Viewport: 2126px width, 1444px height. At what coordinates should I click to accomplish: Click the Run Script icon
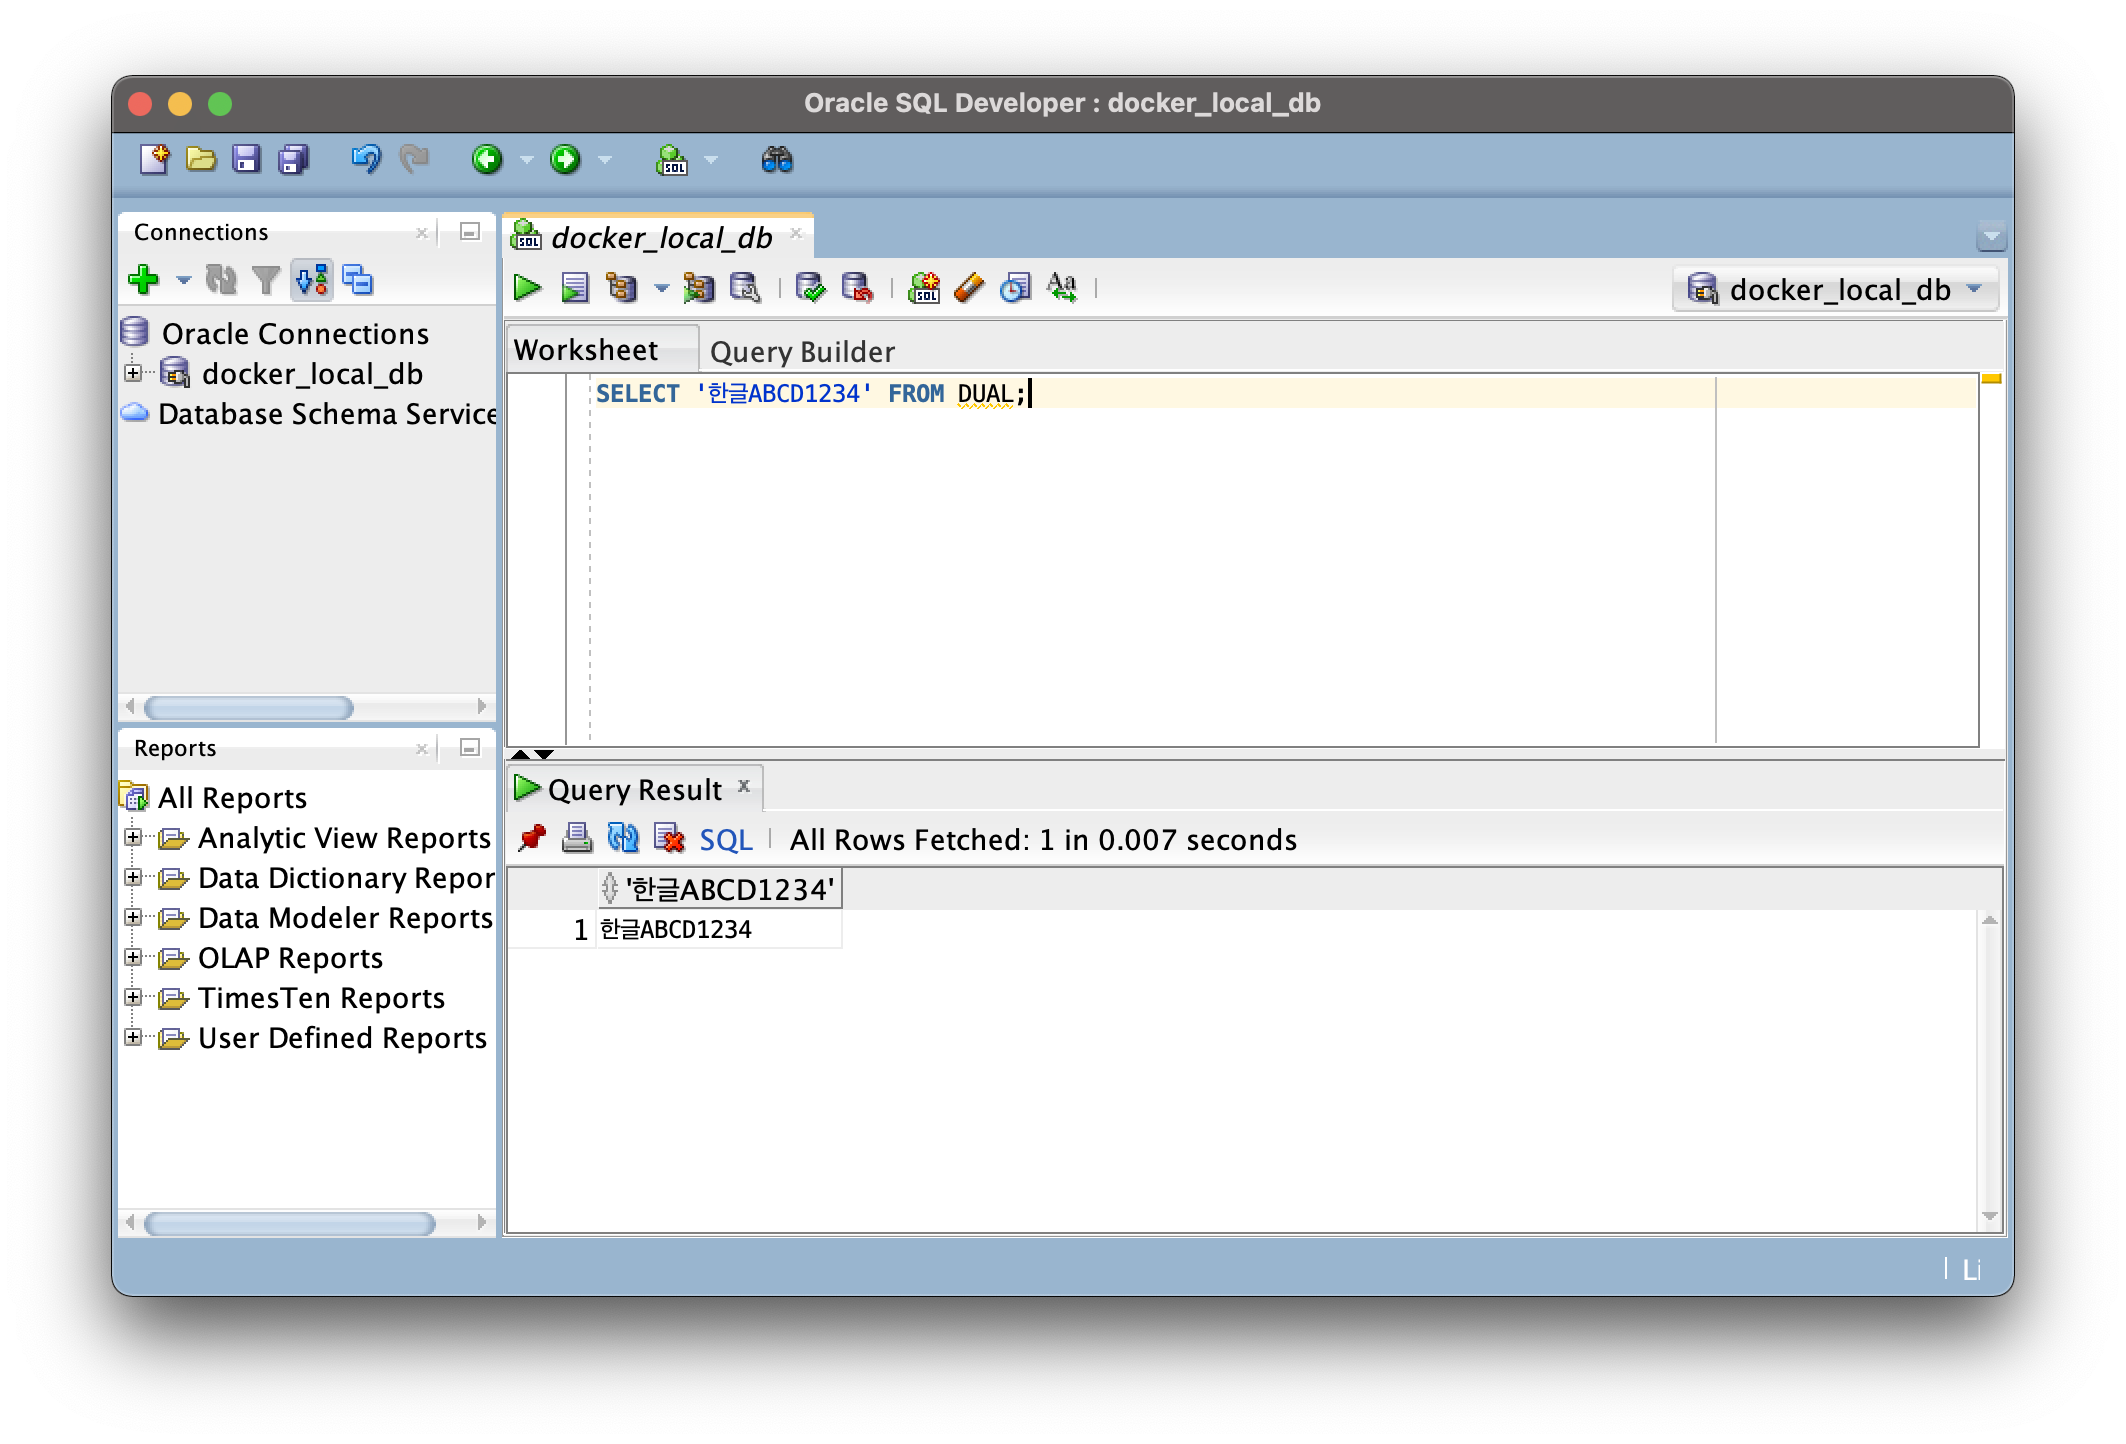[x=574, y=288]
